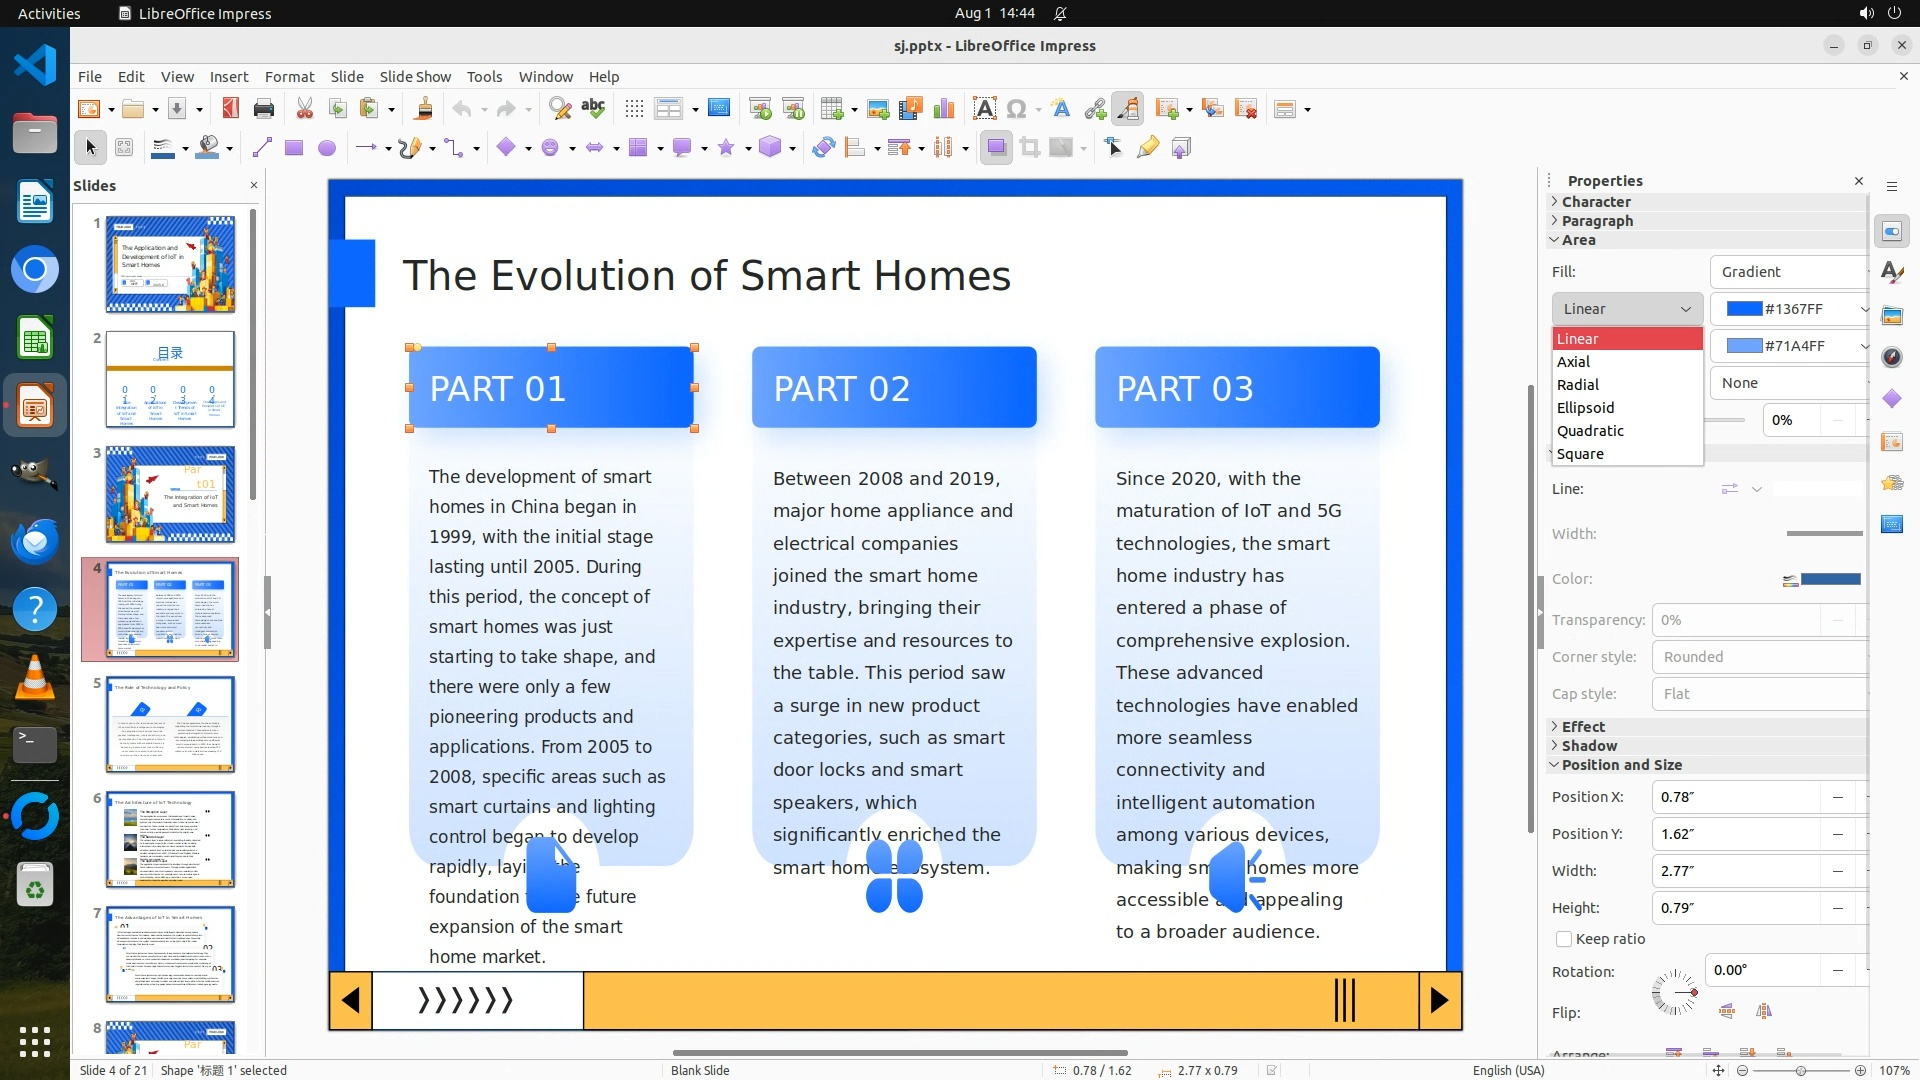Image resolution: width=1920 pixels, height=1080 pixels.
Task: Open Thunderbird from the Ubuntu dock
Action: coord(35,541)
